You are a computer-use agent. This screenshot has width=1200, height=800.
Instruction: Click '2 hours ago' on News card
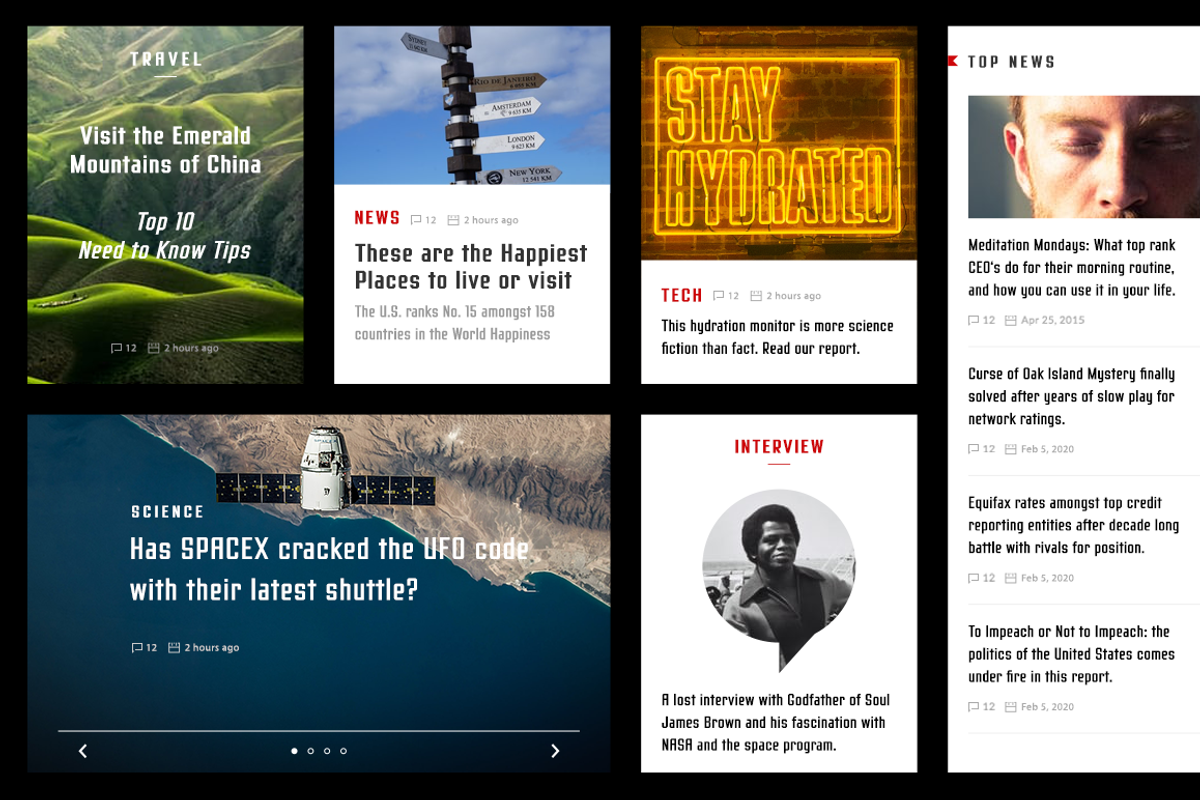coord(491,220)
